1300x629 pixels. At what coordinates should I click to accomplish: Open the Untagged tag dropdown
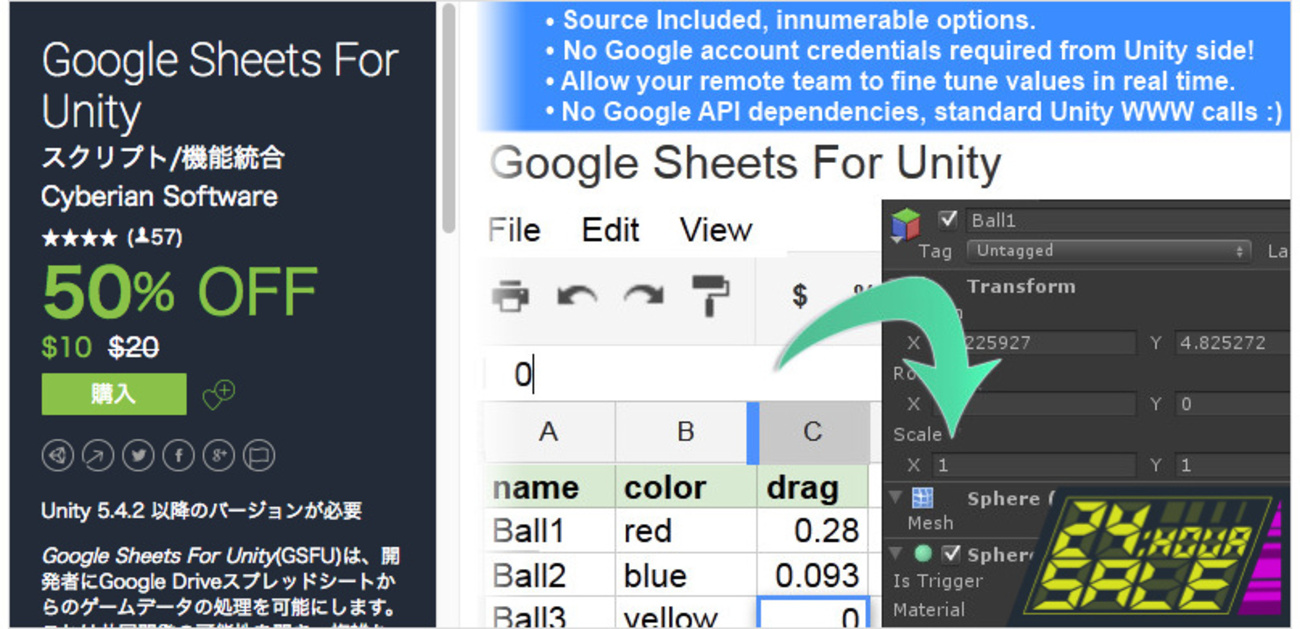[1110, 251]
